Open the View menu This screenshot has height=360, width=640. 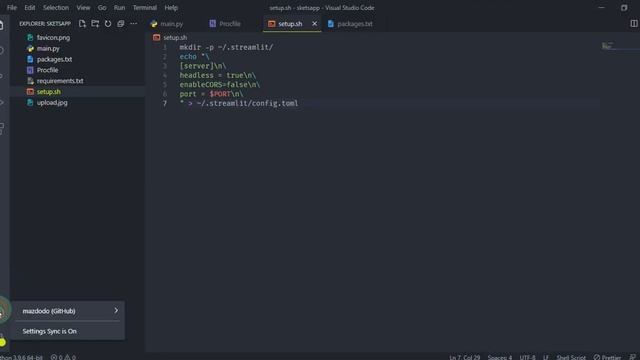tap(83, 8)
